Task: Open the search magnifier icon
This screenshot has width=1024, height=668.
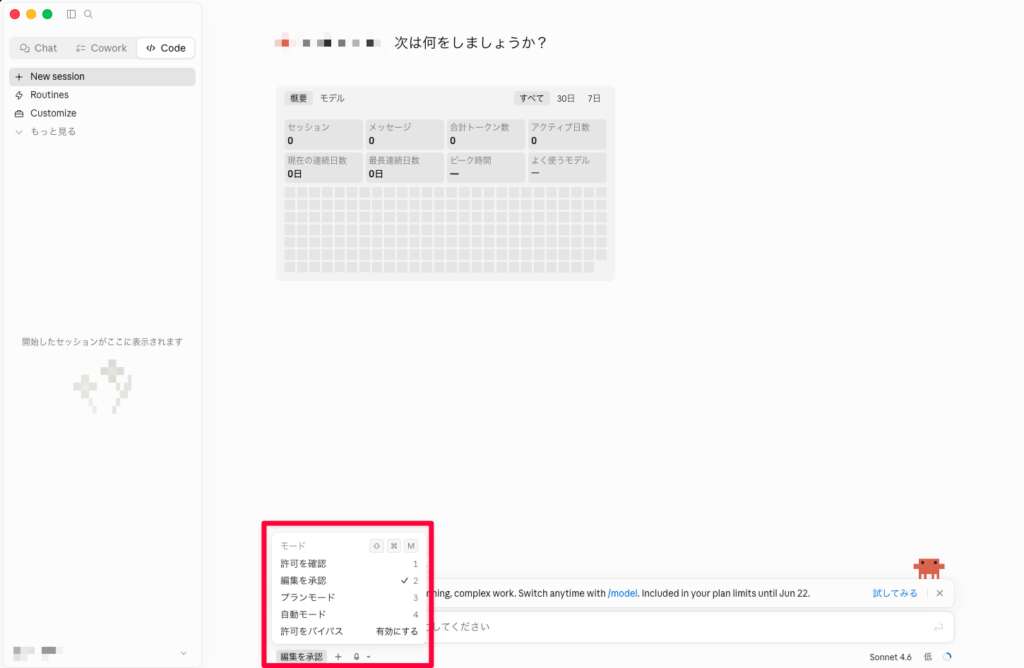Action: click(x=88, y=14)
